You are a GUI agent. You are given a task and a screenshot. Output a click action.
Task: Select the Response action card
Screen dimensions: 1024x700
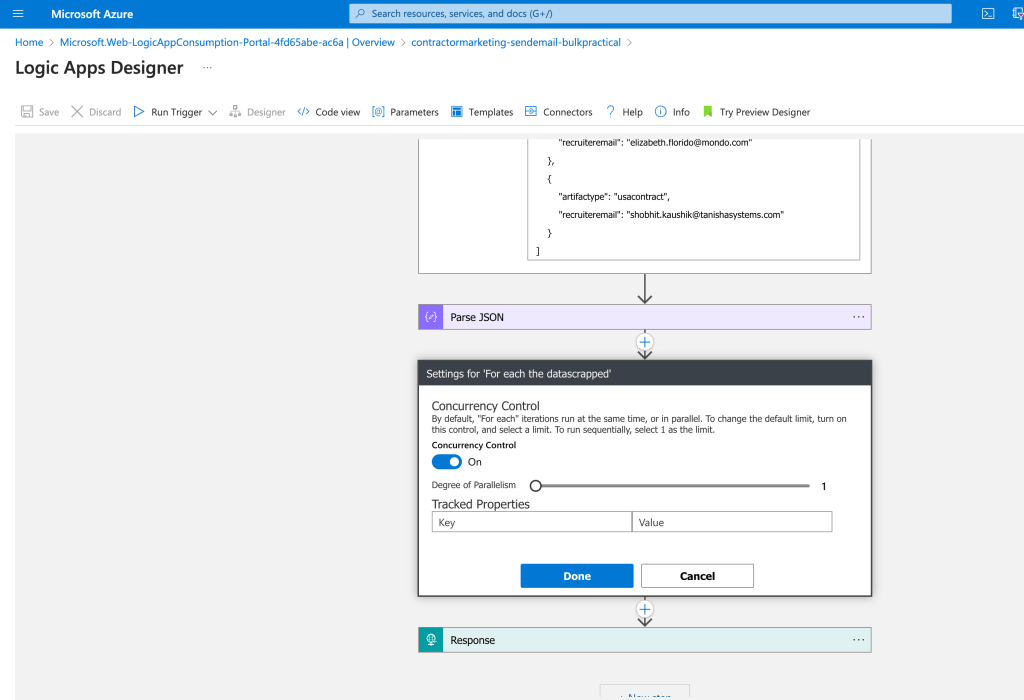(x=645, y=640)
